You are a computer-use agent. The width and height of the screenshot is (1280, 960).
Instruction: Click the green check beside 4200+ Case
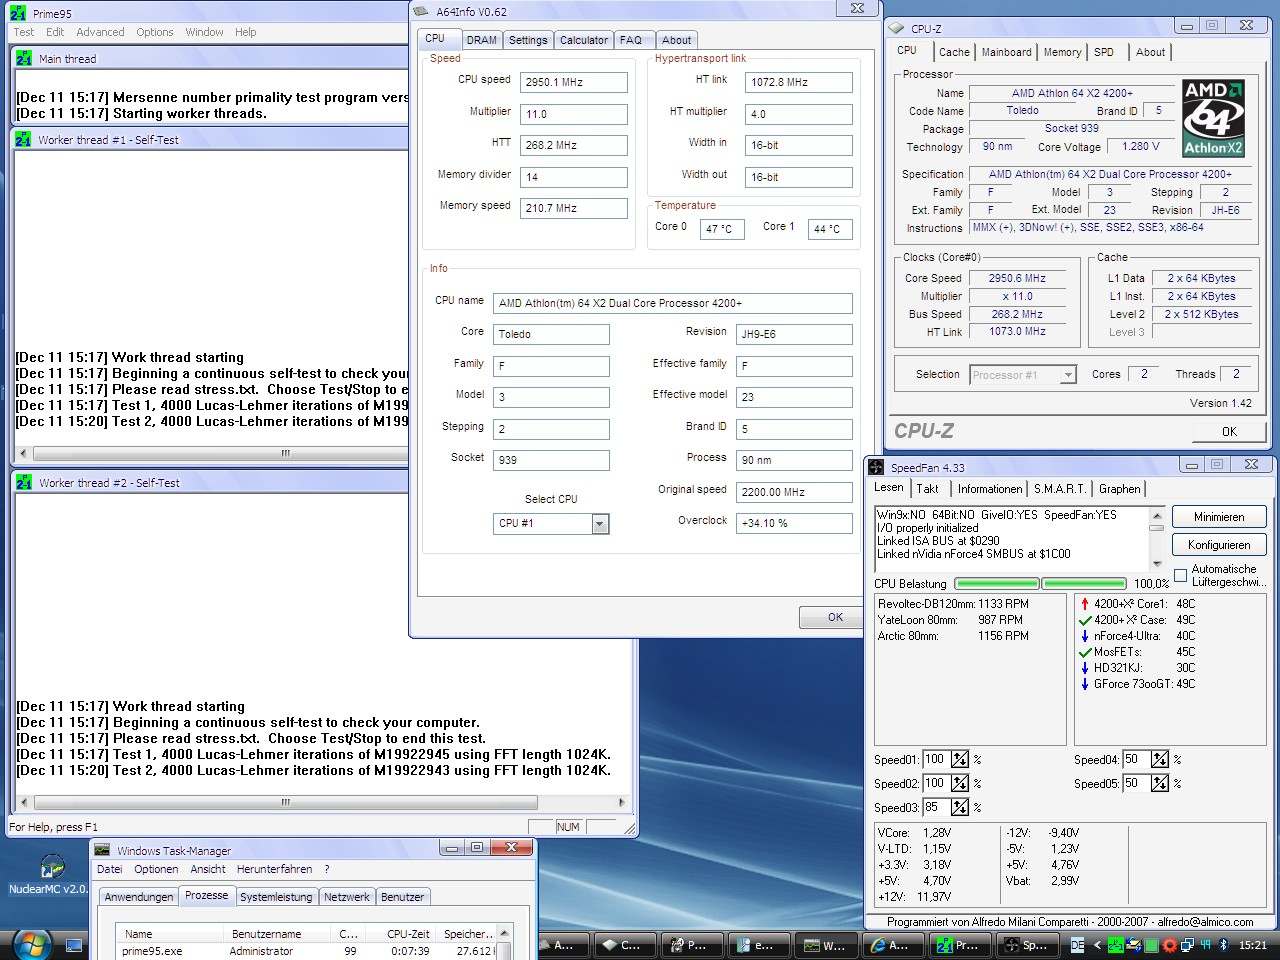click(x=1085, y=620)
